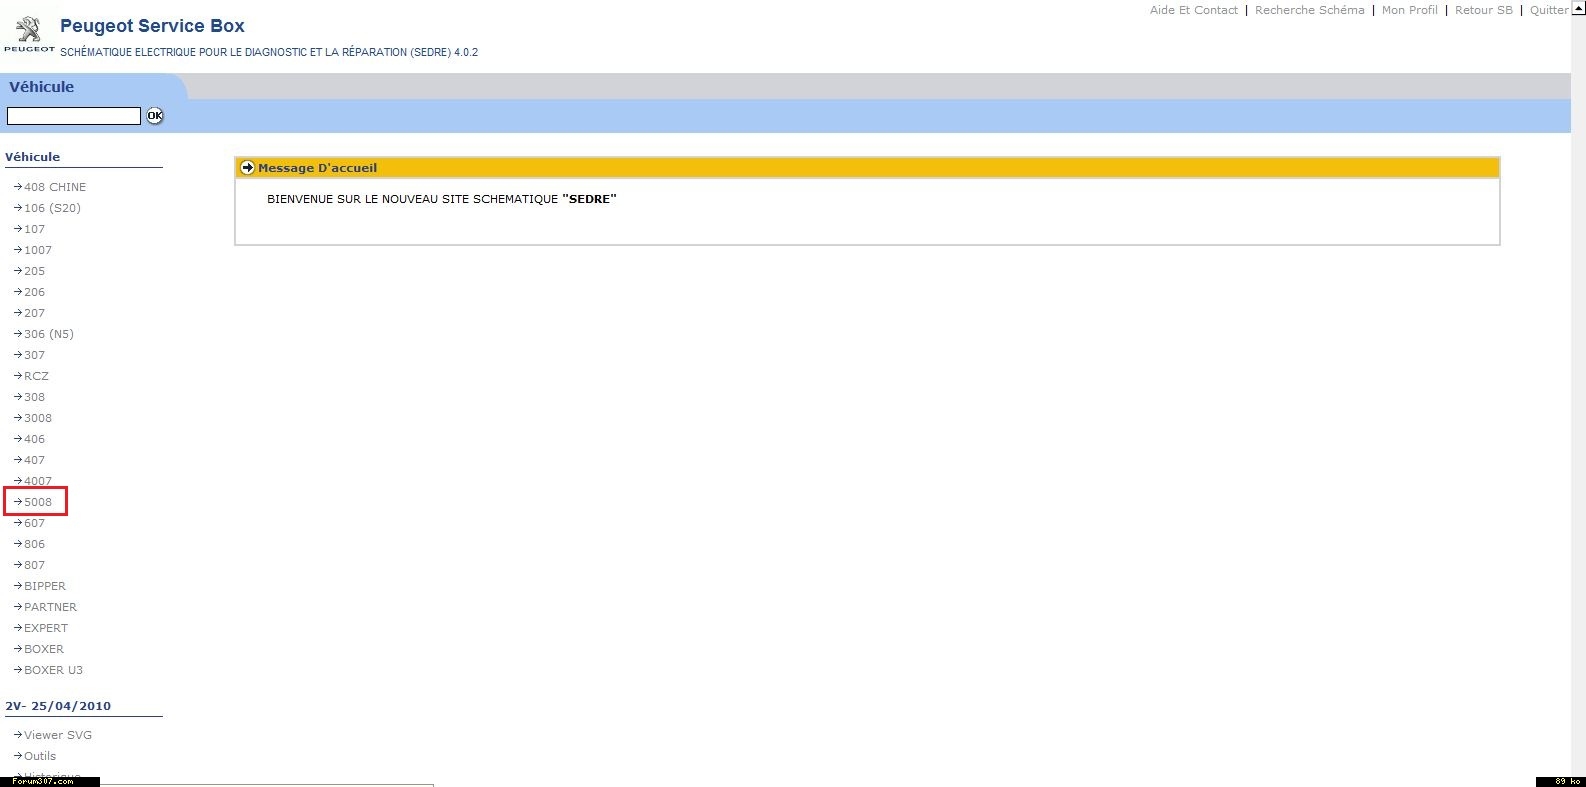Click the Message D'accueil arrow icon
Viewport: 1586px width, 787px height.
point(247,168)
